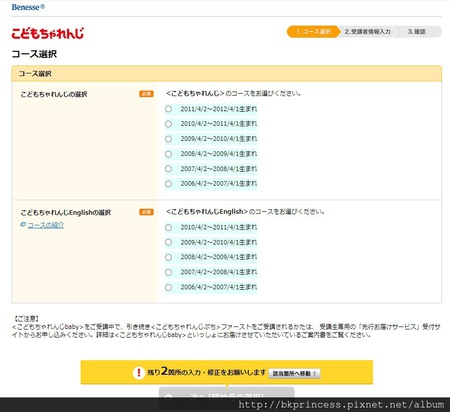Choose 2008/4/2~2009/4/1 radio in English course section
This screenshot has width=450, height=412.
[168, 257]
